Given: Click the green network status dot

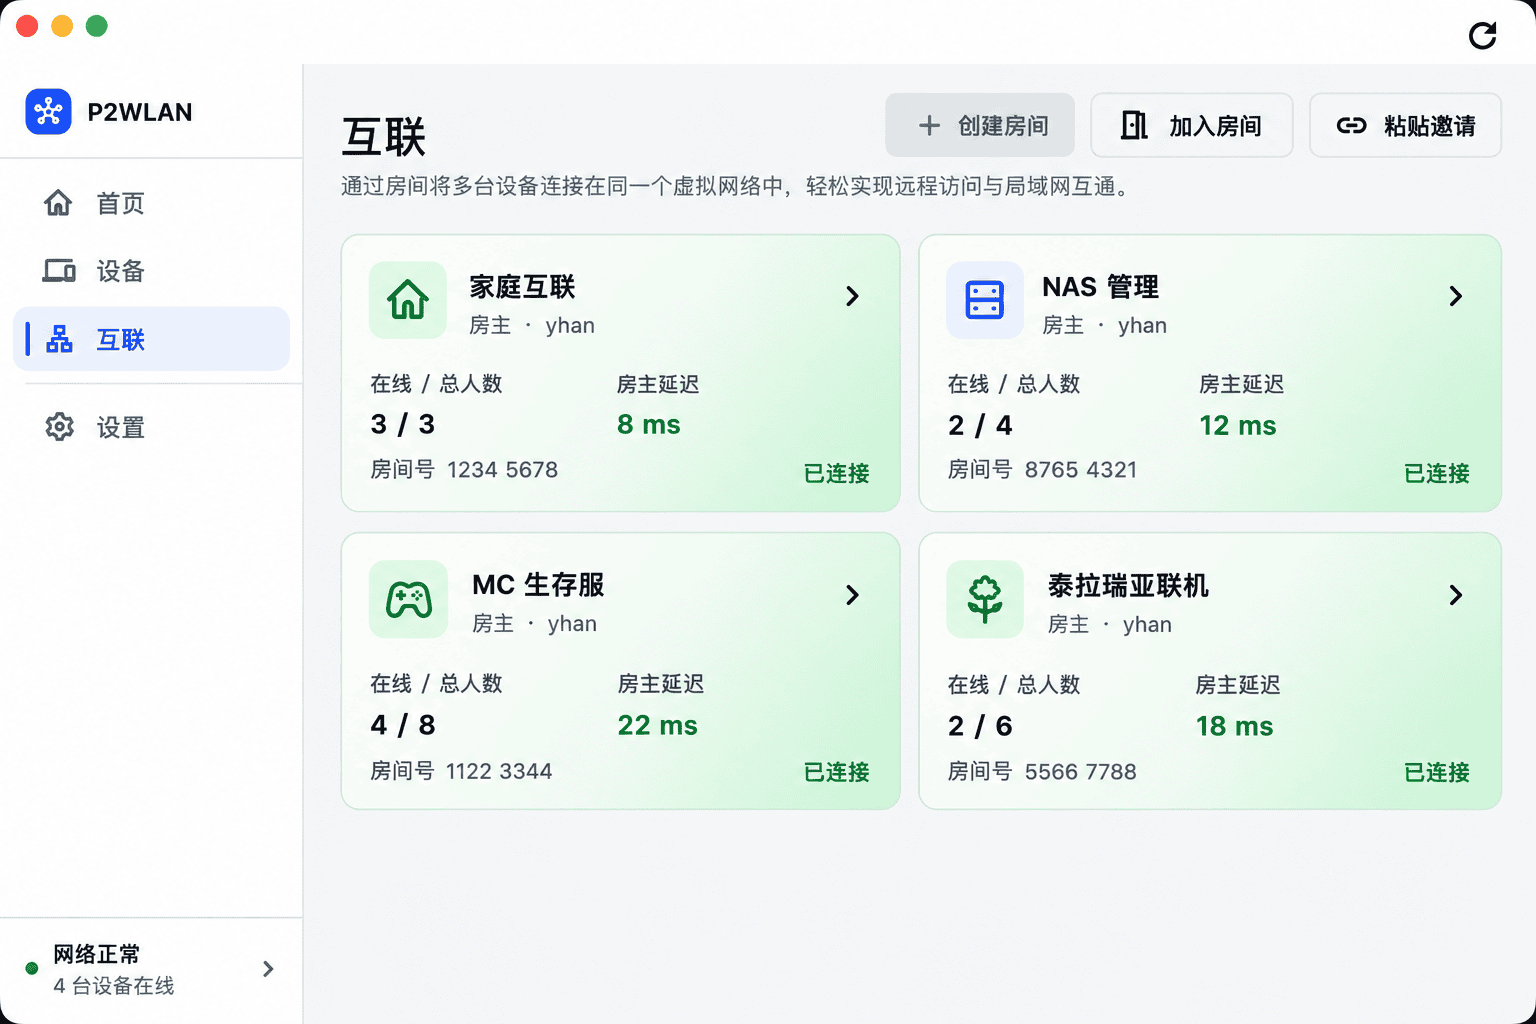Looking at the screenshot, I should click(32, 968).
